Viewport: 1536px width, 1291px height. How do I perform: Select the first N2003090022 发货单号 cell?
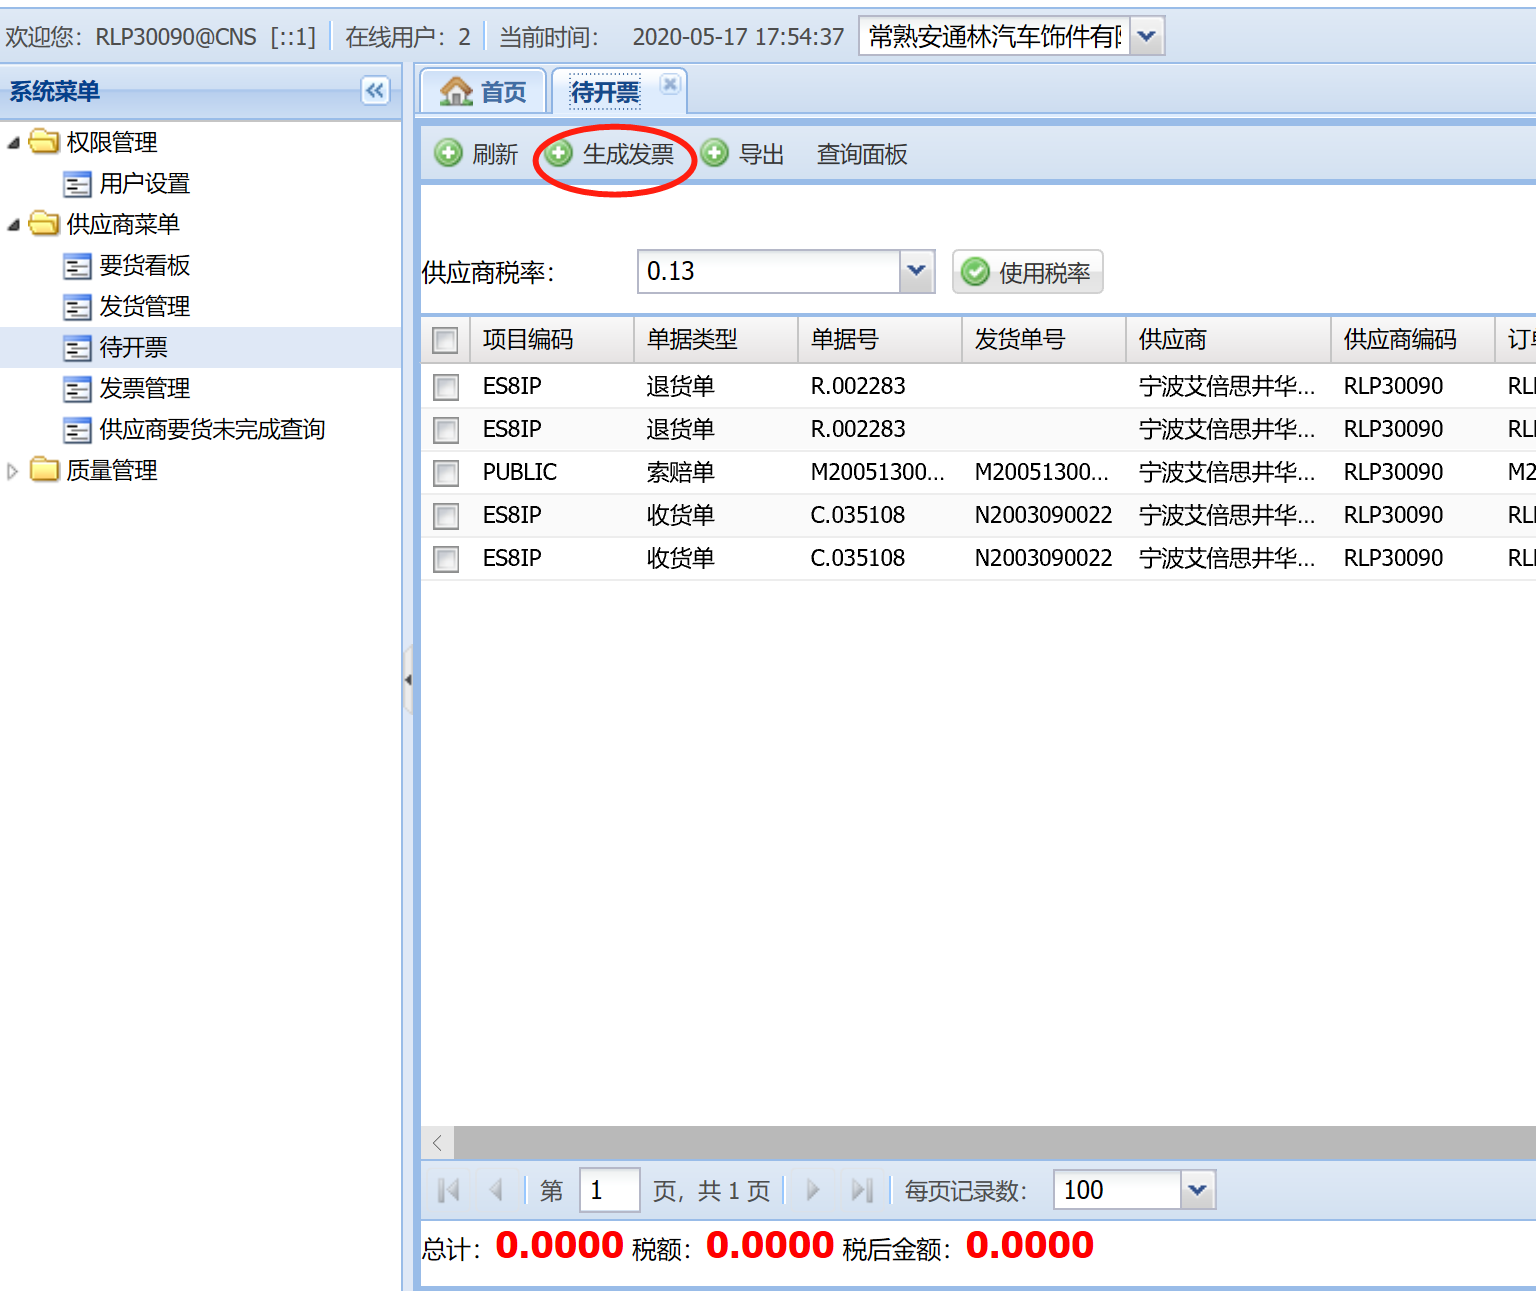[x=1043, y=515]
